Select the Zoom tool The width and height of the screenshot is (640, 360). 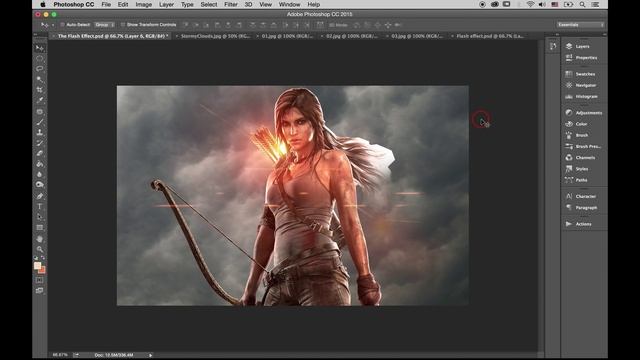pos(40,249)
